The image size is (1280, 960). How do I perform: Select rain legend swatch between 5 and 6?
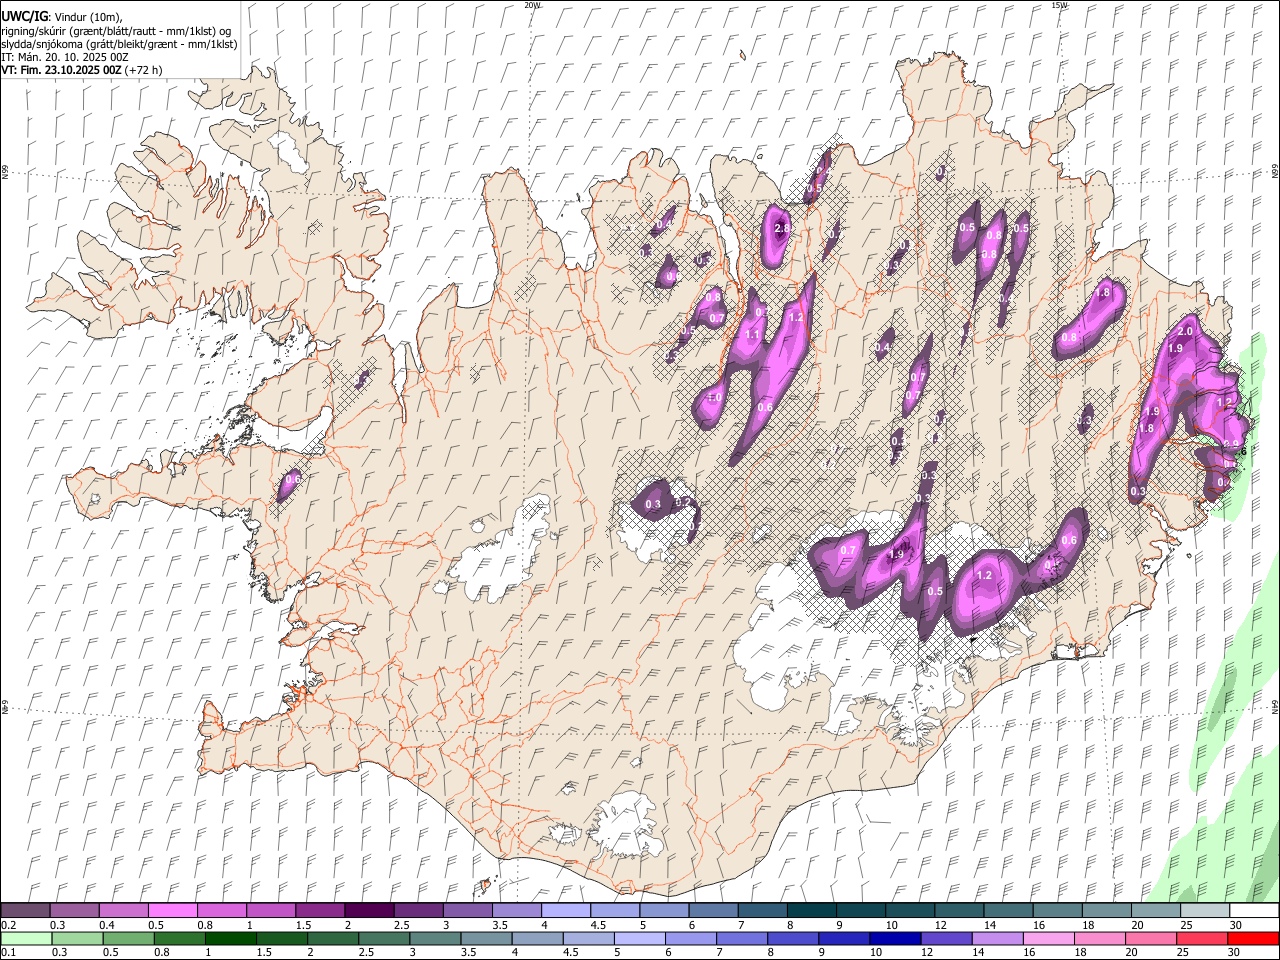[x=639, y=939]
